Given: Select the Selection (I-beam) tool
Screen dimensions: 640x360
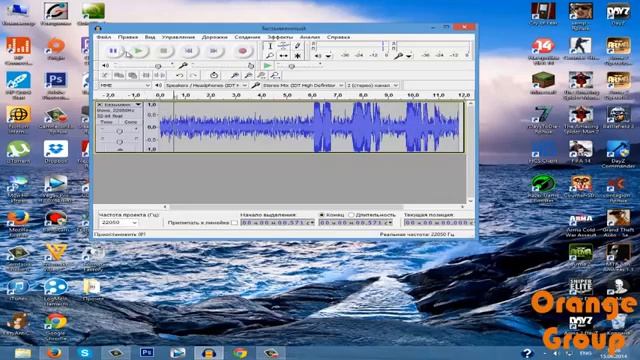Looking at the screenshot, I should tap(270, 46).
